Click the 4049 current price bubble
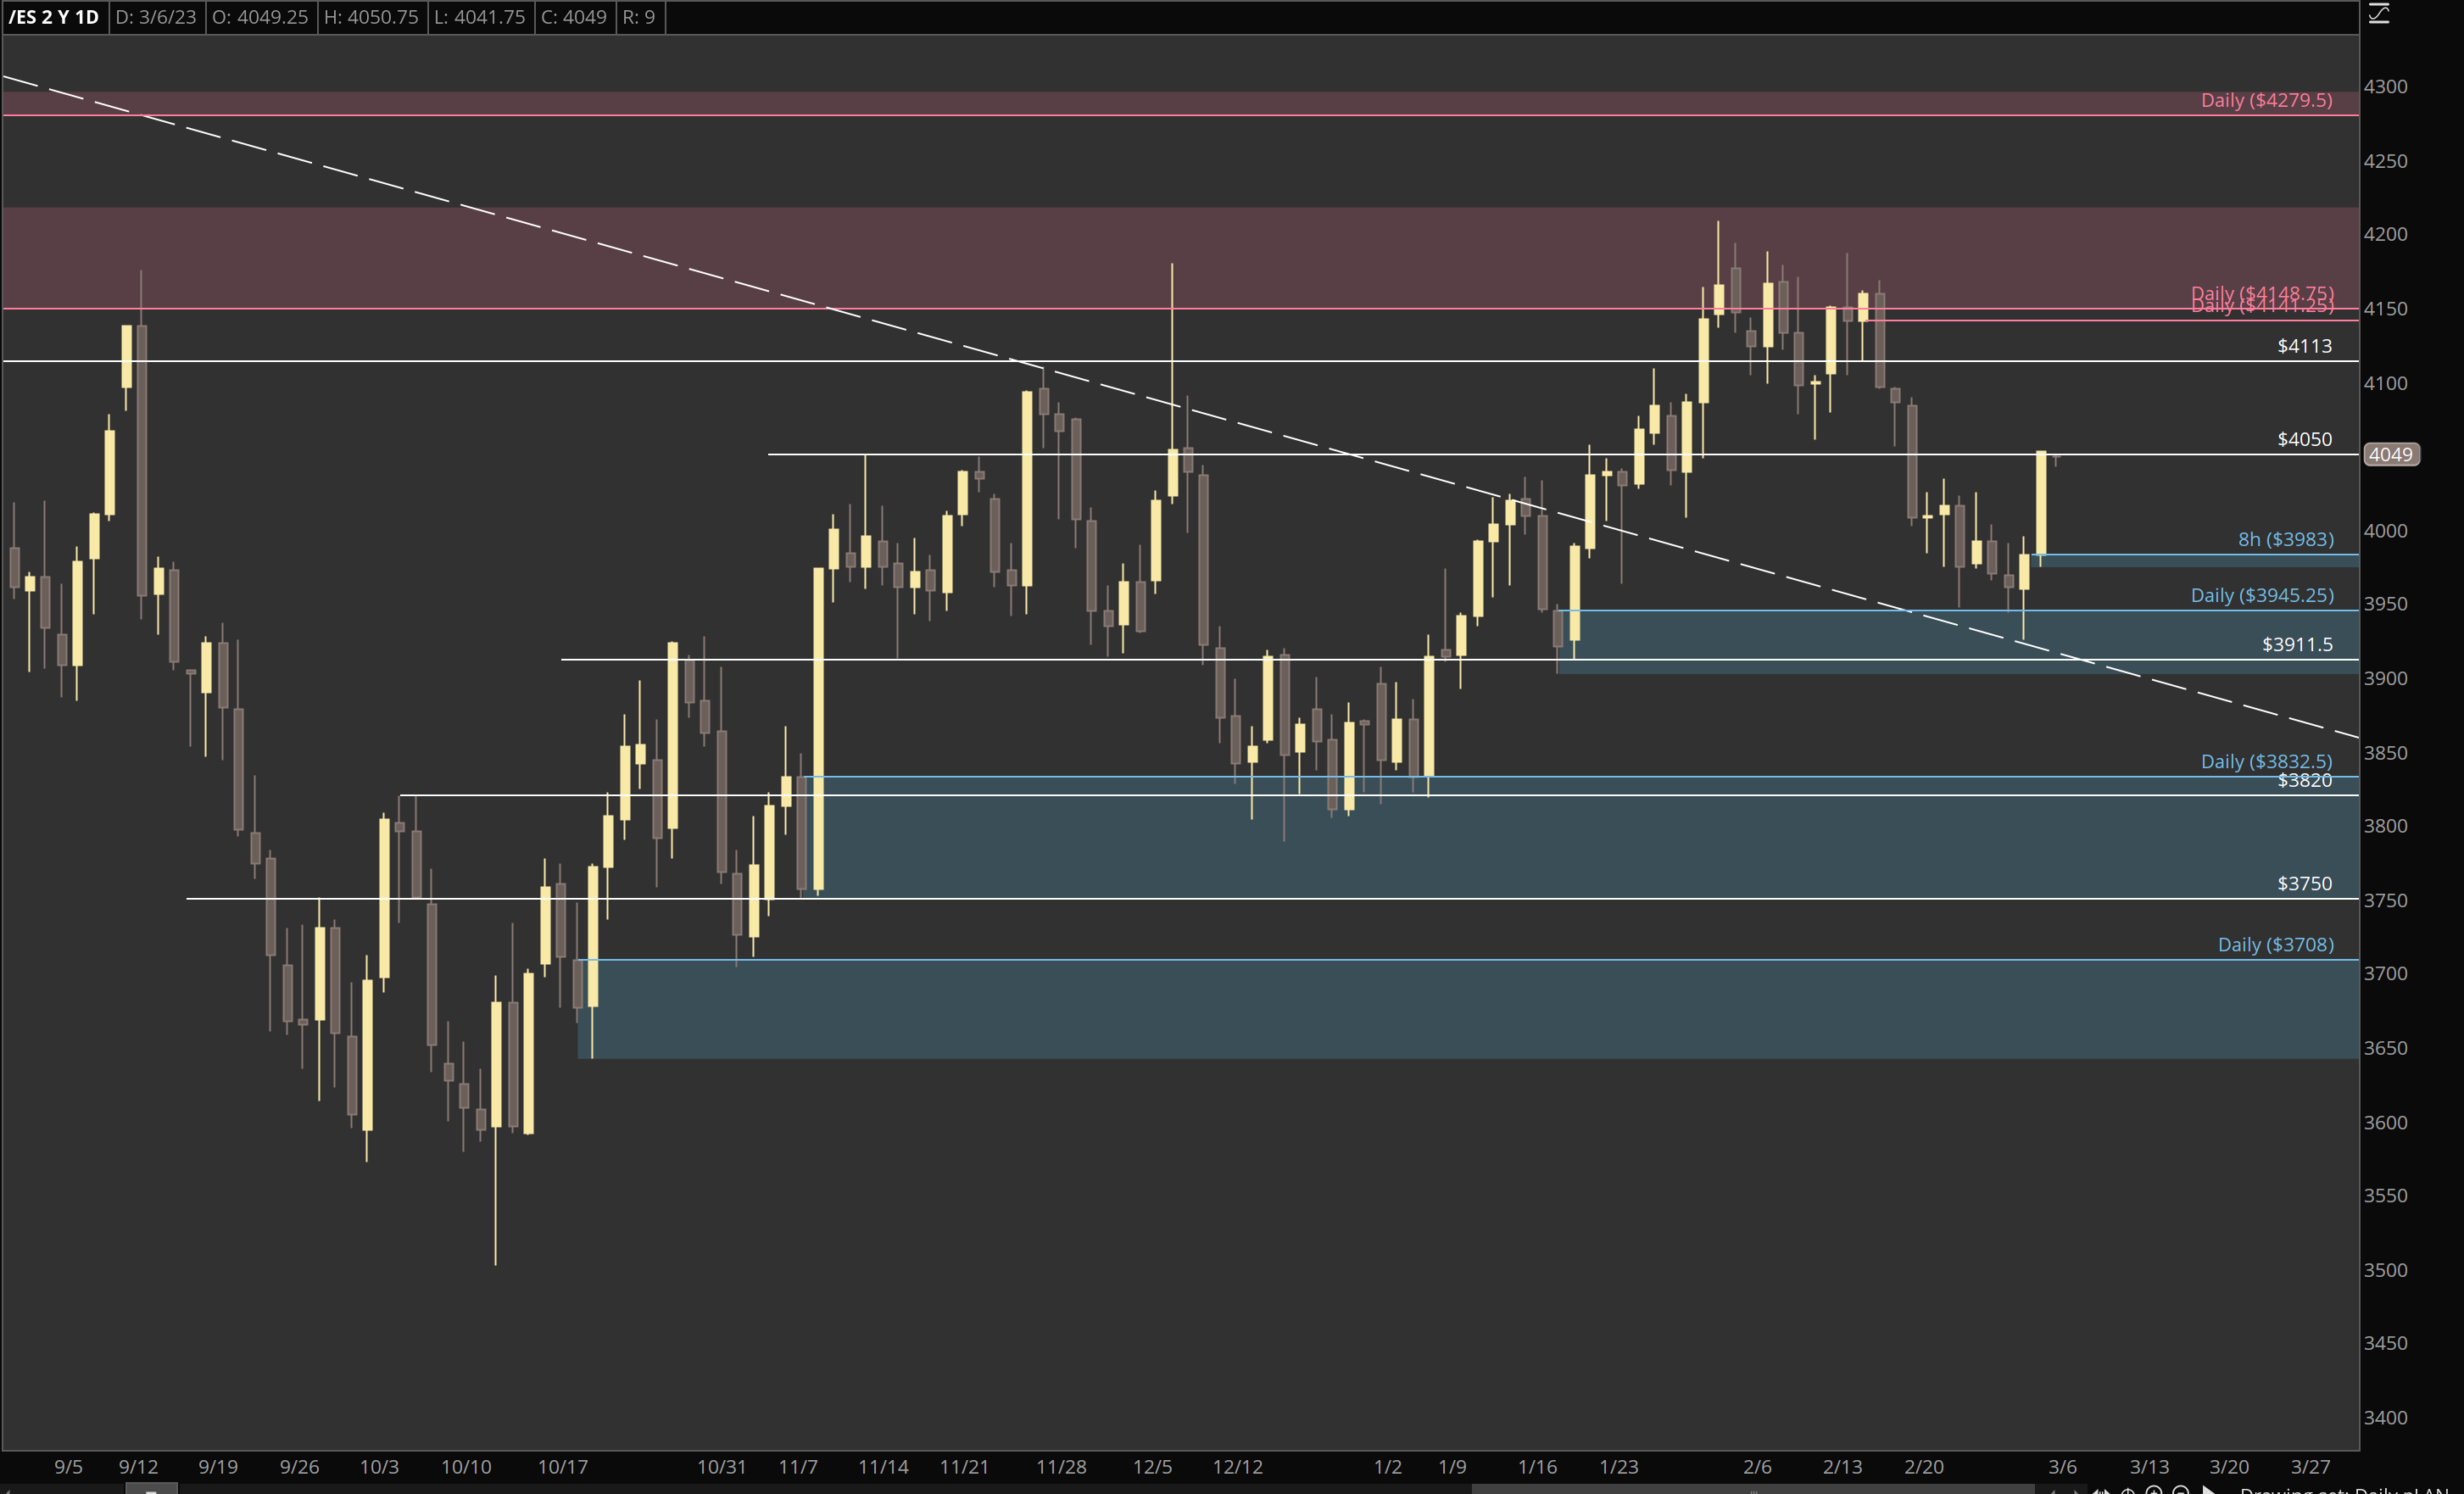The image size is (2464, 1494). pos(2390,455)
